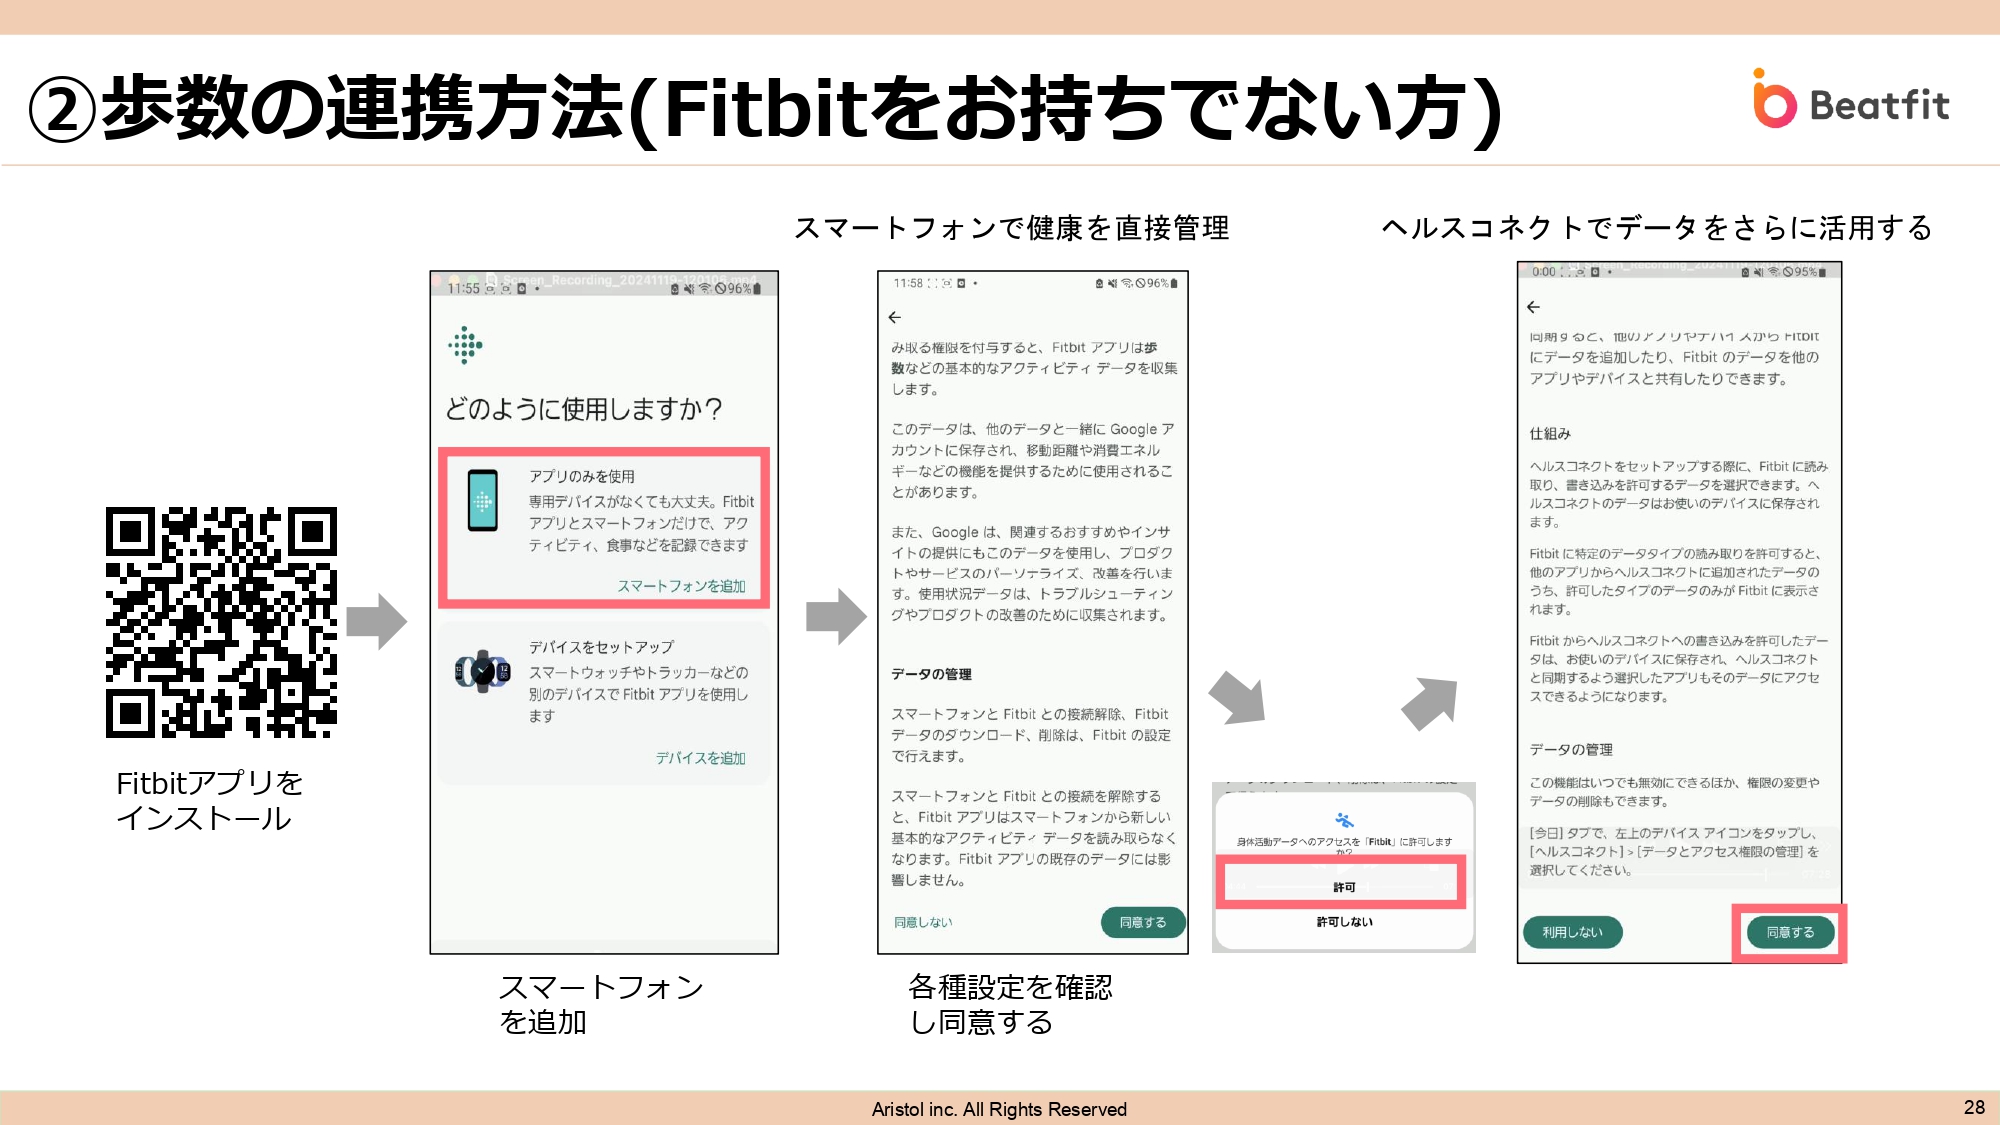
Task: Tap back arrow on Fitbit consent screen
Action: pyautogui.click(x=894, y=317)
